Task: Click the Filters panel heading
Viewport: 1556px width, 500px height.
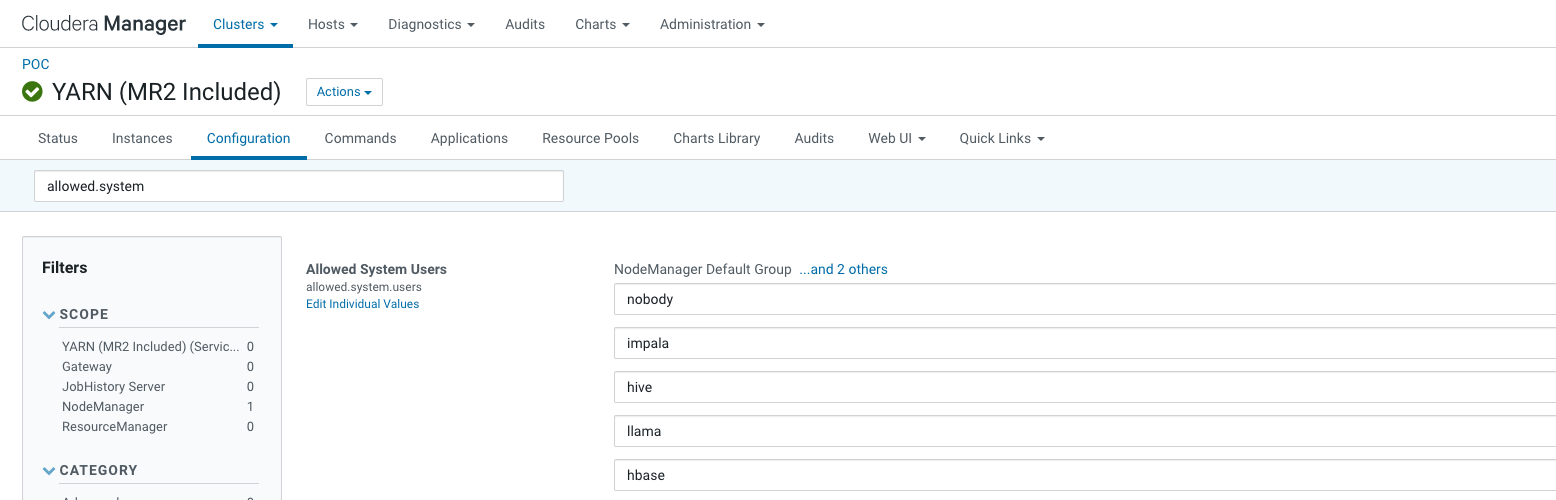Action: click(x=65, y=268)
